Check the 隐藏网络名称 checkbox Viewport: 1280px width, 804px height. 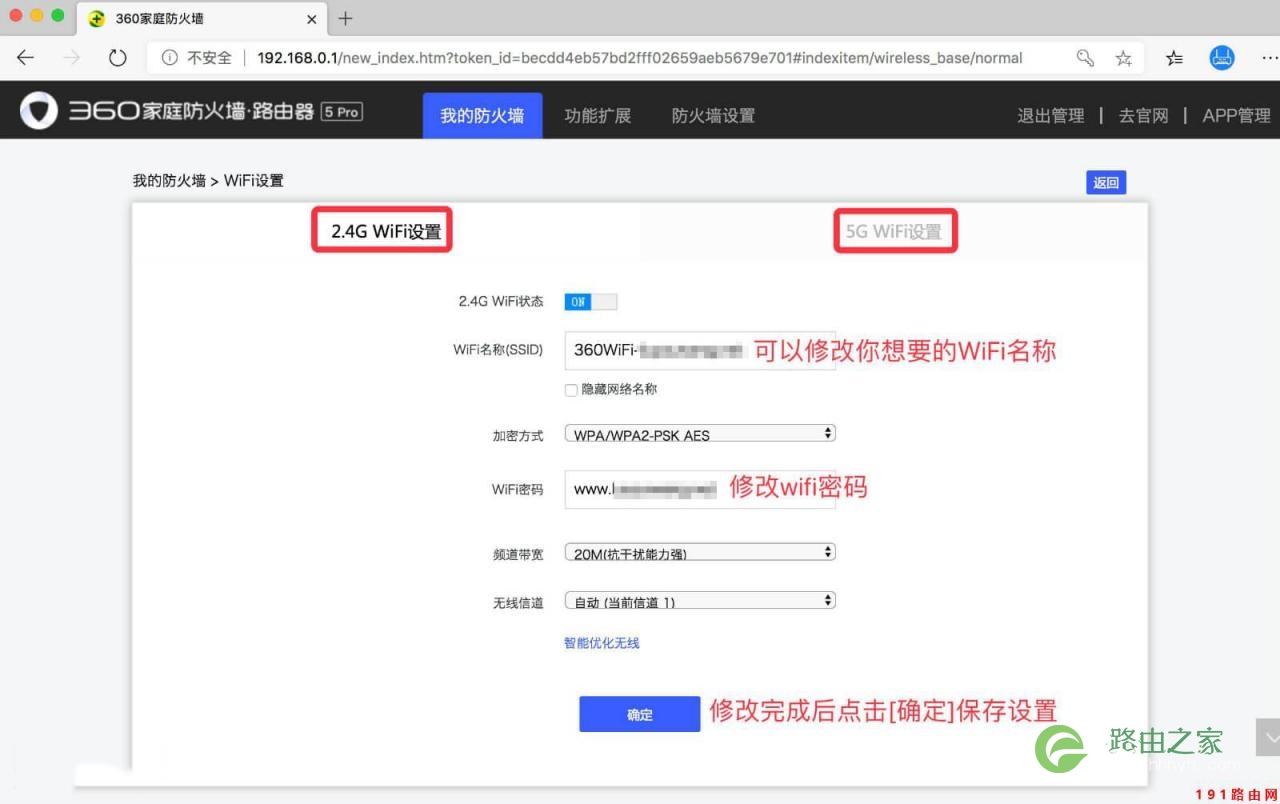[x=571, y=390]
